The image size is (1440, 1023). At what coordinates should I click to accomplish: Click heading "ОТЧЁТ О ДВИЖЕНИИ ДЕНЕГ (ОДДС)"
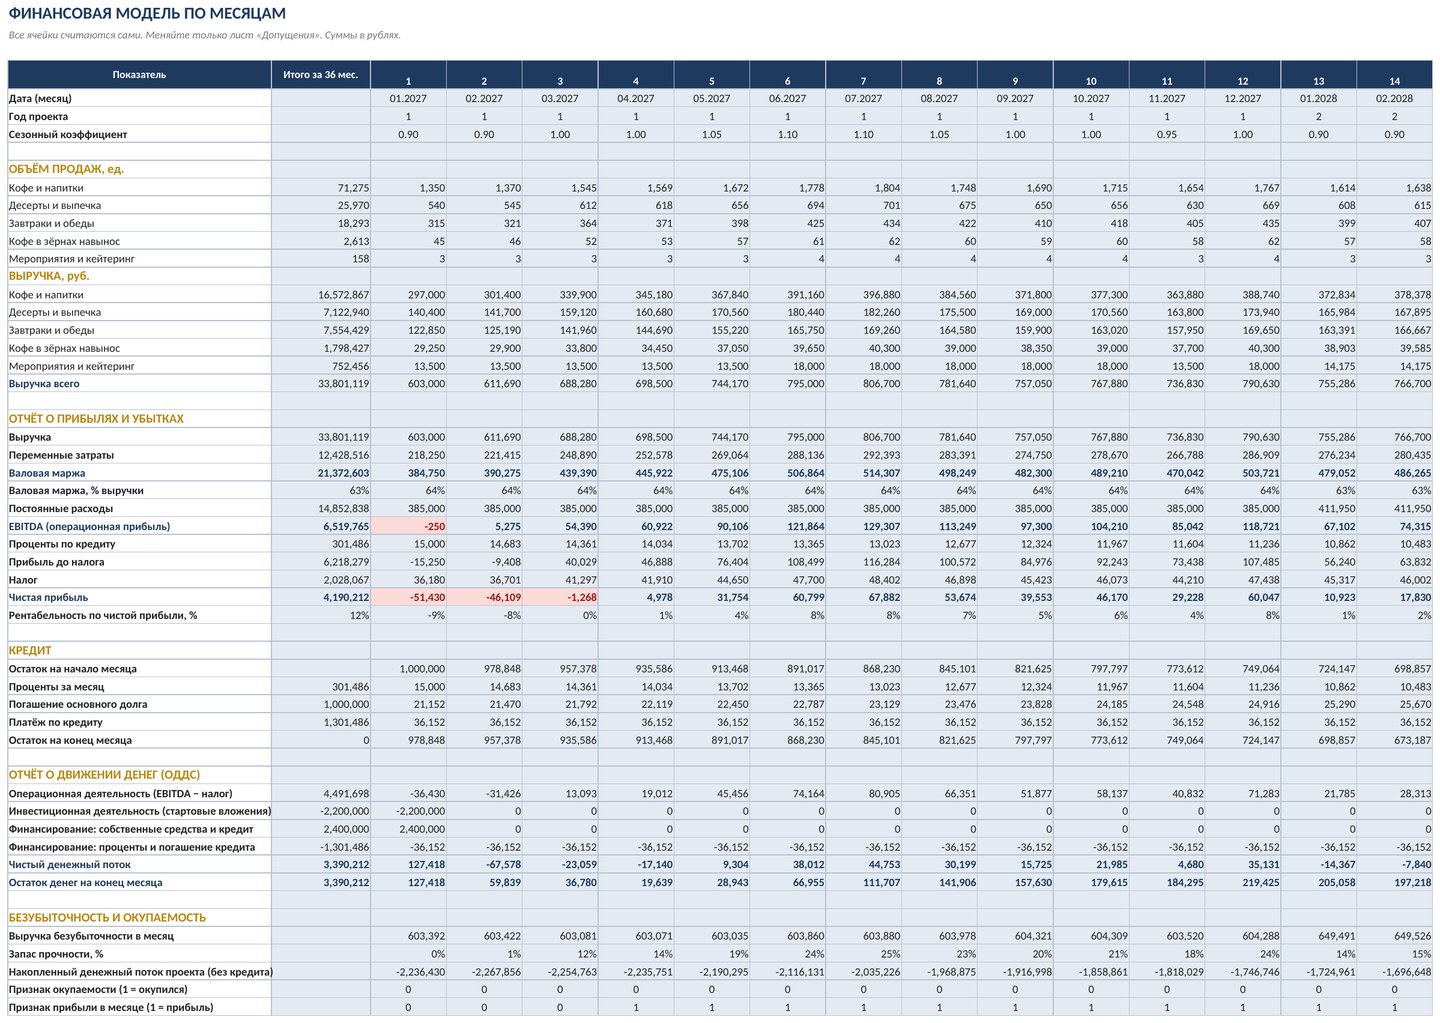coord(104,775)
